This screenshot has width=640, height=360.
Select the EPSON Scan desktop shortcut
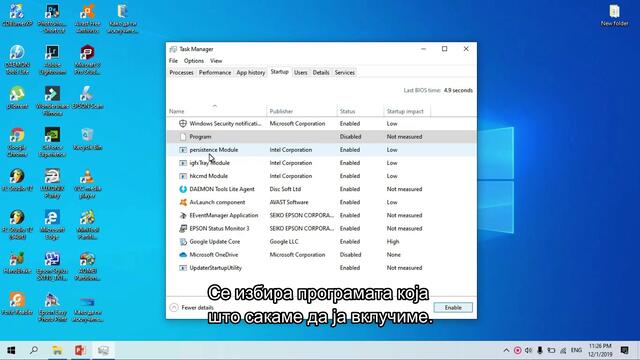(x=87, y=98)
